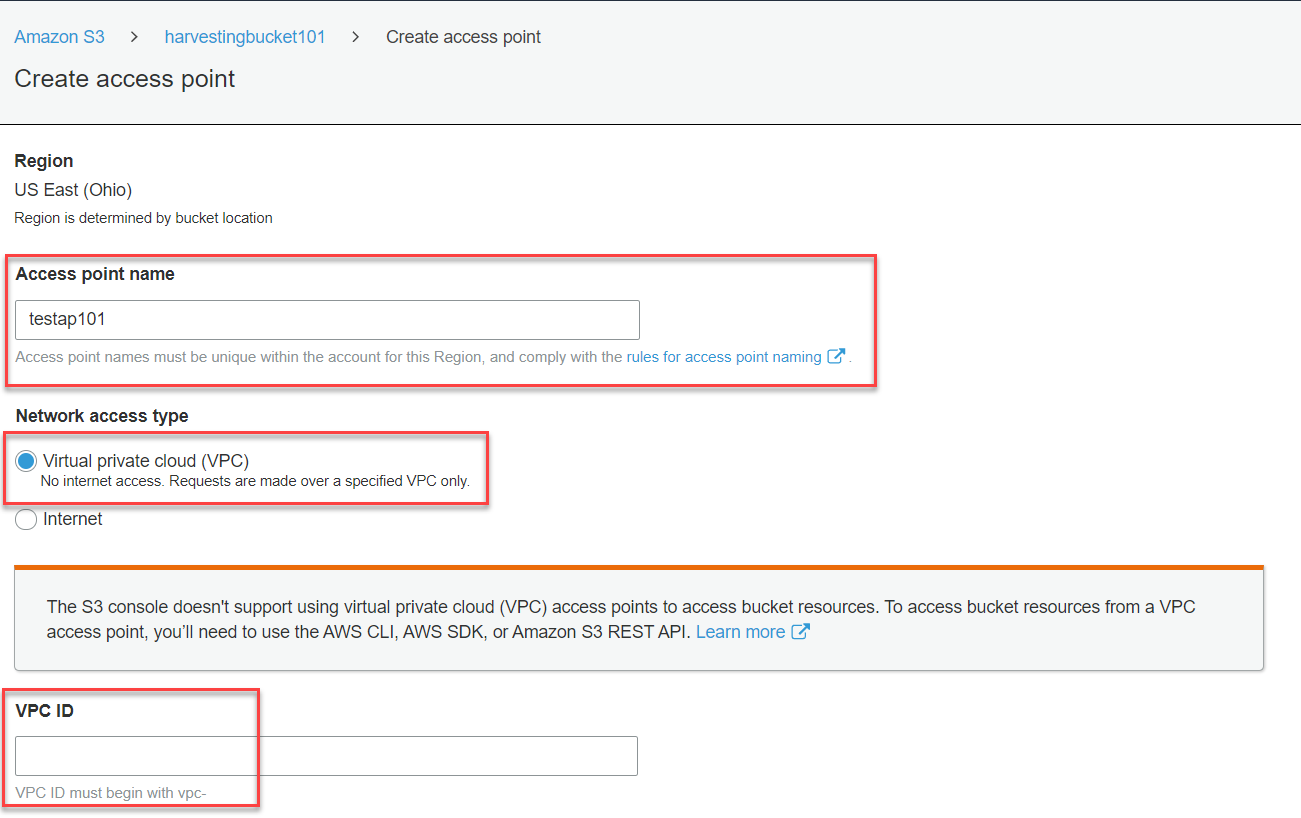The height and width of the screenshot is (818, 1301).
Task: Open rules for access point naming link
Action: (724, 357)
